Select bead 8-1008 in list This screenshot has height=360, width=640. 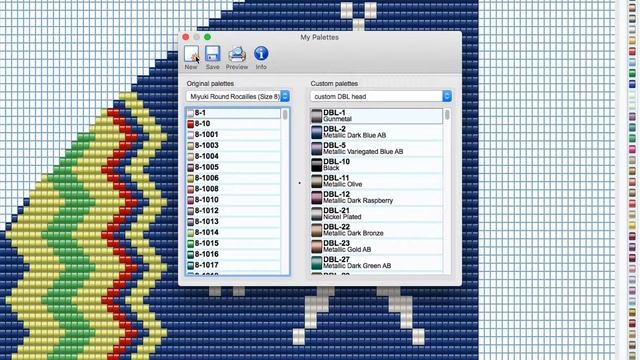[233, 189]
